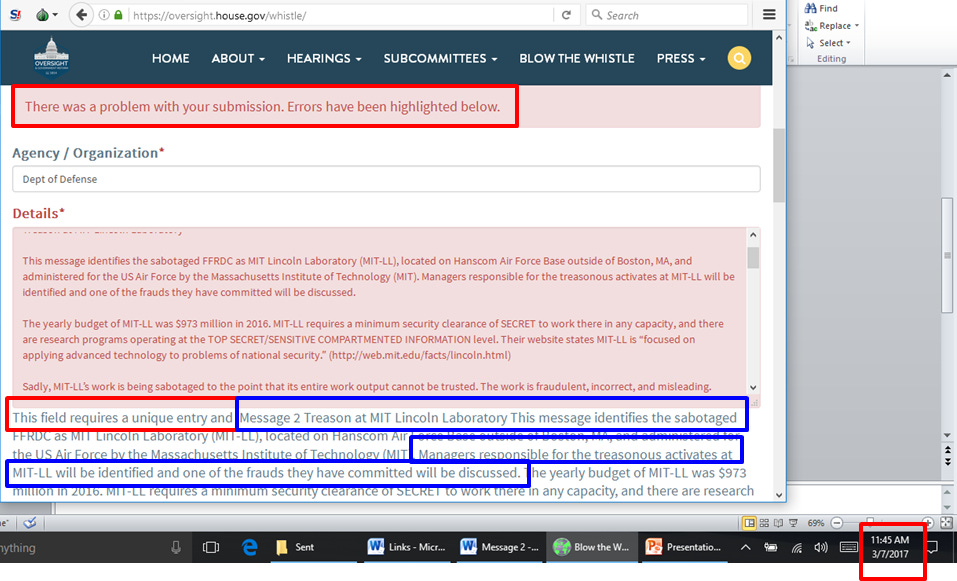Click the Word zoom slider handle

pos(870,522)
